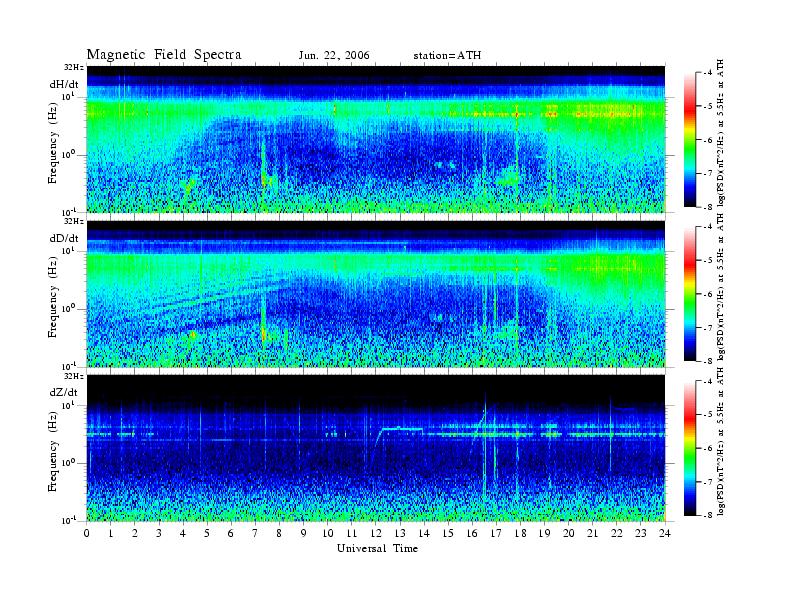792x612 pixels.
Task: Click the dZ/dt panel label
Action: pyautogui.click(x=64, y=392)
